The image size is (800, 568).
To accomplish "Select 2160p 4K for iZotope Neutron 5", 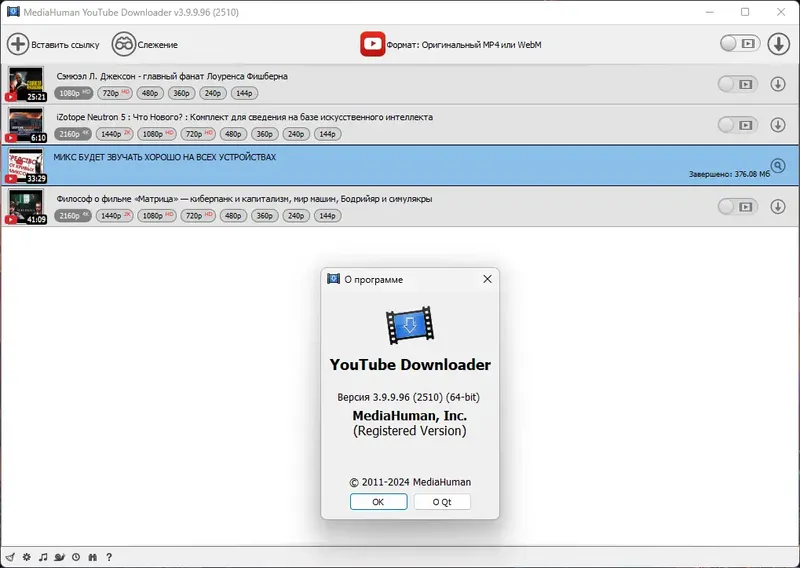I will click(73, 134).
